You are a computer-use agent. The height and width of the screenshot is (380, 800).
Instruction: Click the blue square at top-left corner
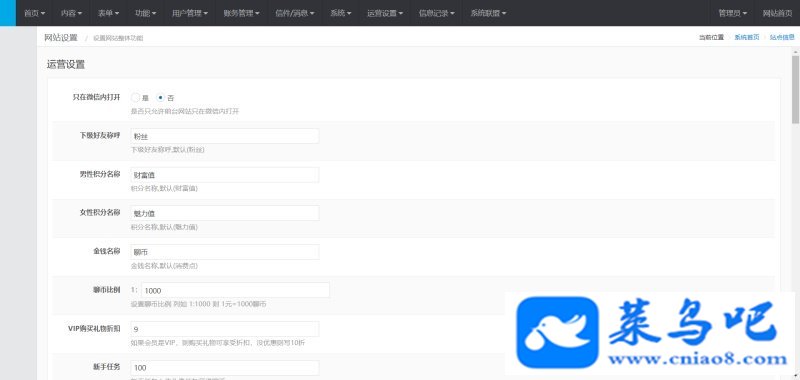8,13
